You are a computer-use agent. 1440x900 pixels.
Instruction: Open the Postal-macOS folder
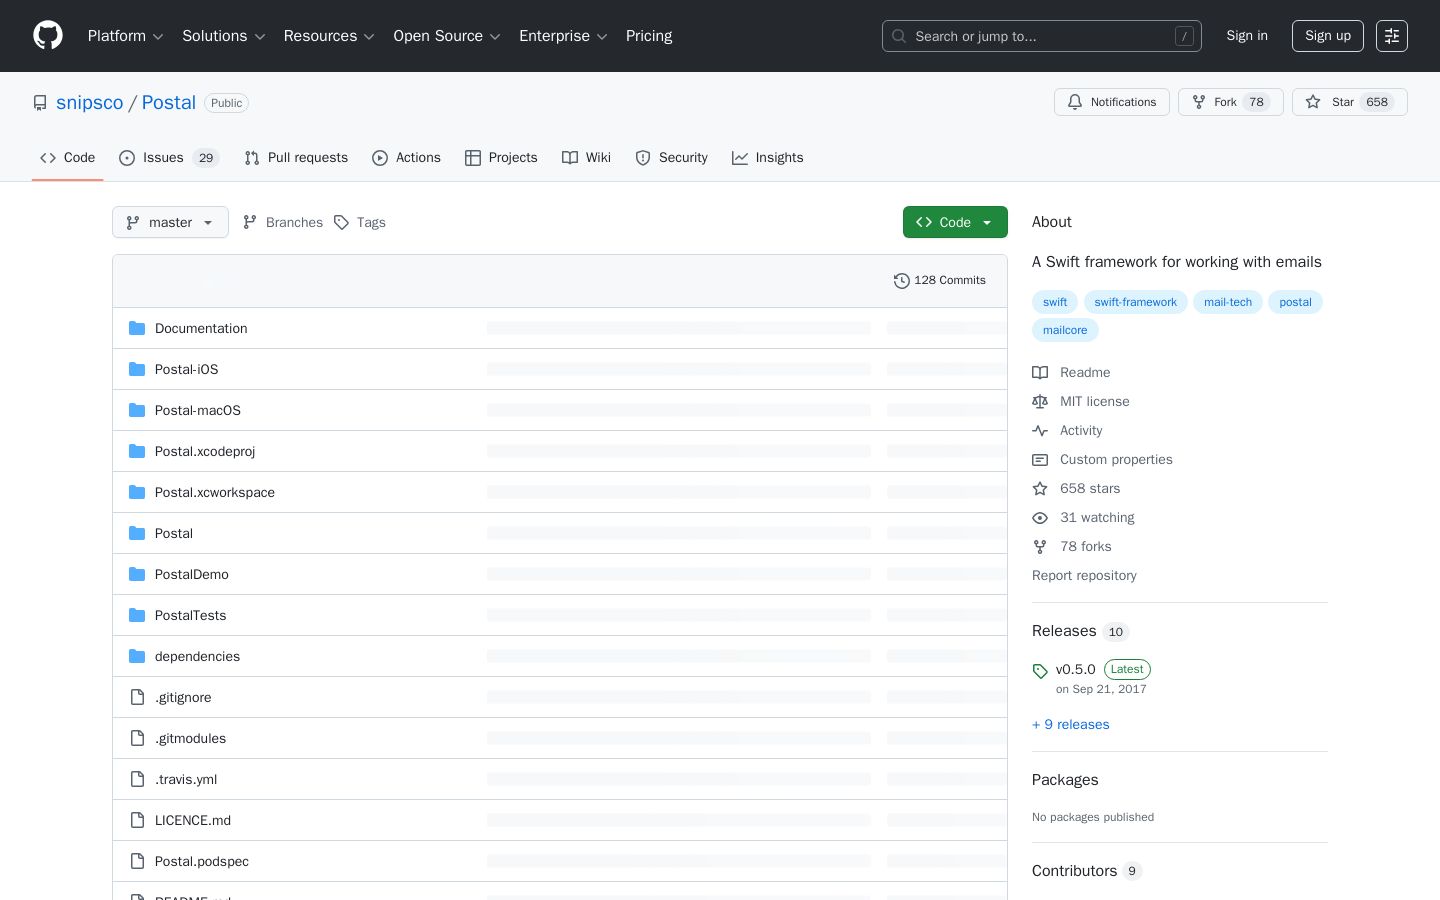pos(198,410)
